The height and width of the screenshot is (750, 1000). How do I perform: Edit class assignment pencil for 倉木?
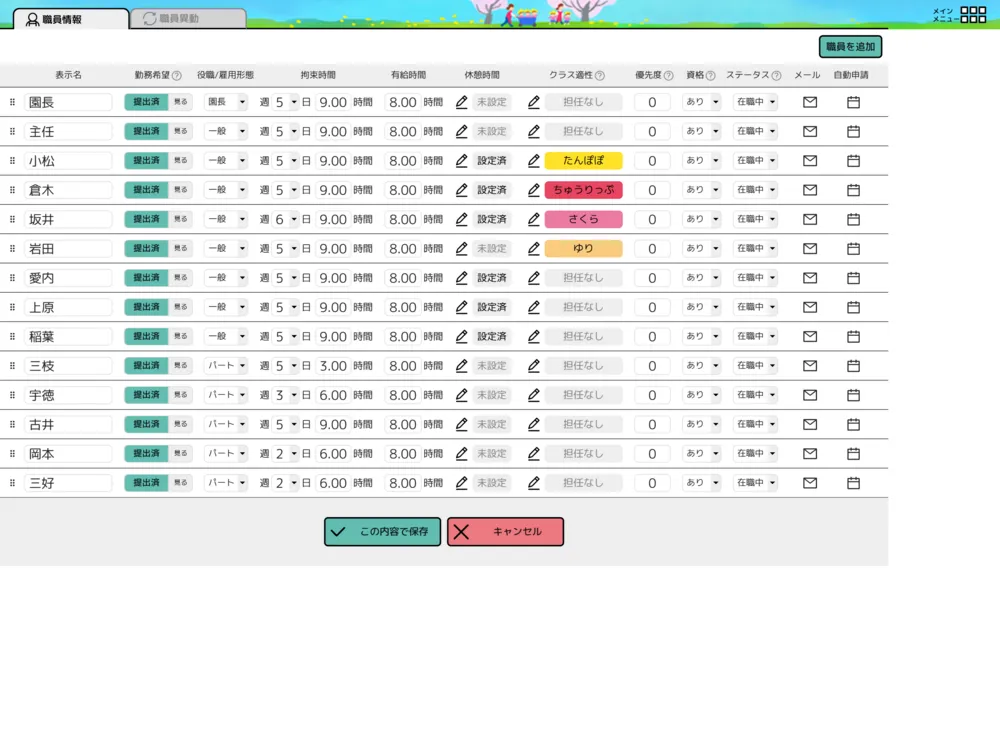click(534, 190)
